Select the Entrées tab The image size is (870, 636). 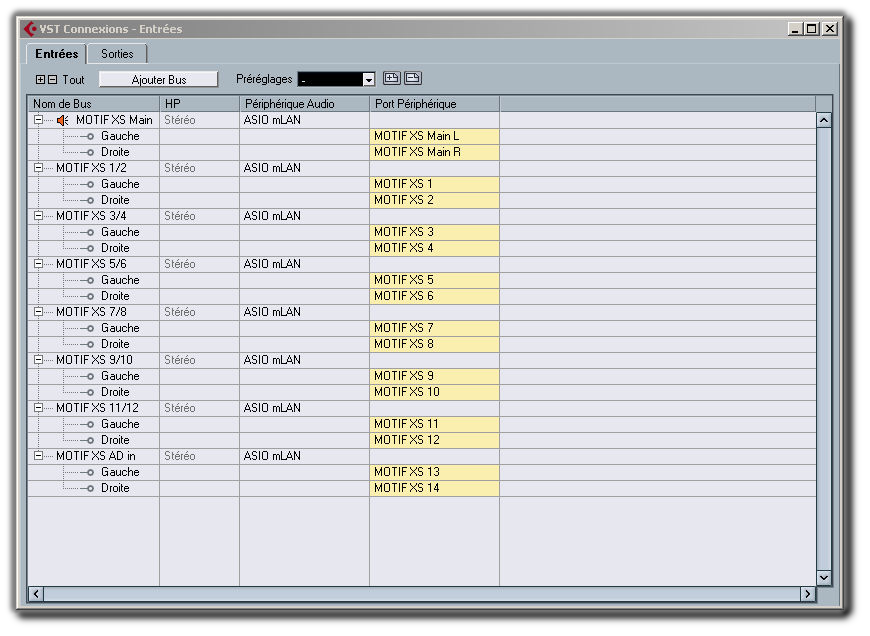56,54
